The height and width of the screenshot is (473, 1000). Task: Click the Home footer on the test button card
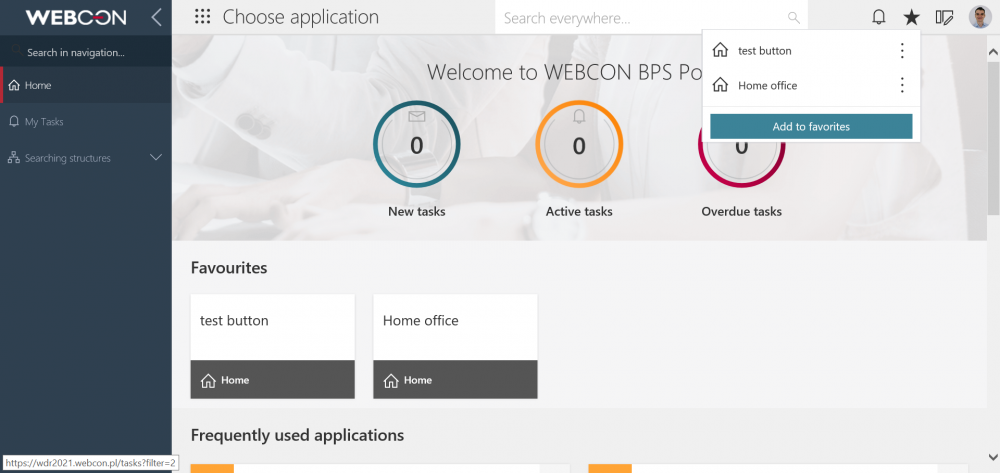pyautogui.click(x=272, y=380)
